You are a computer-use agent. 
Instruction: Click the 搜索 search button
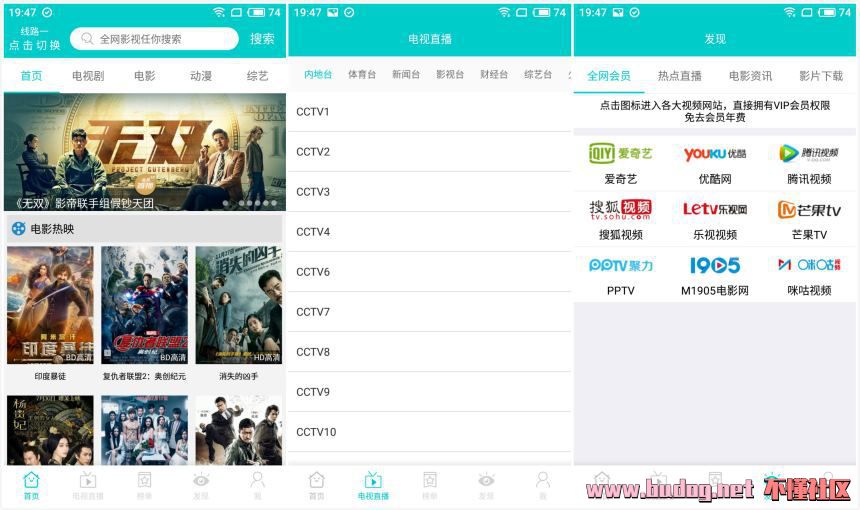pos(262,39)
